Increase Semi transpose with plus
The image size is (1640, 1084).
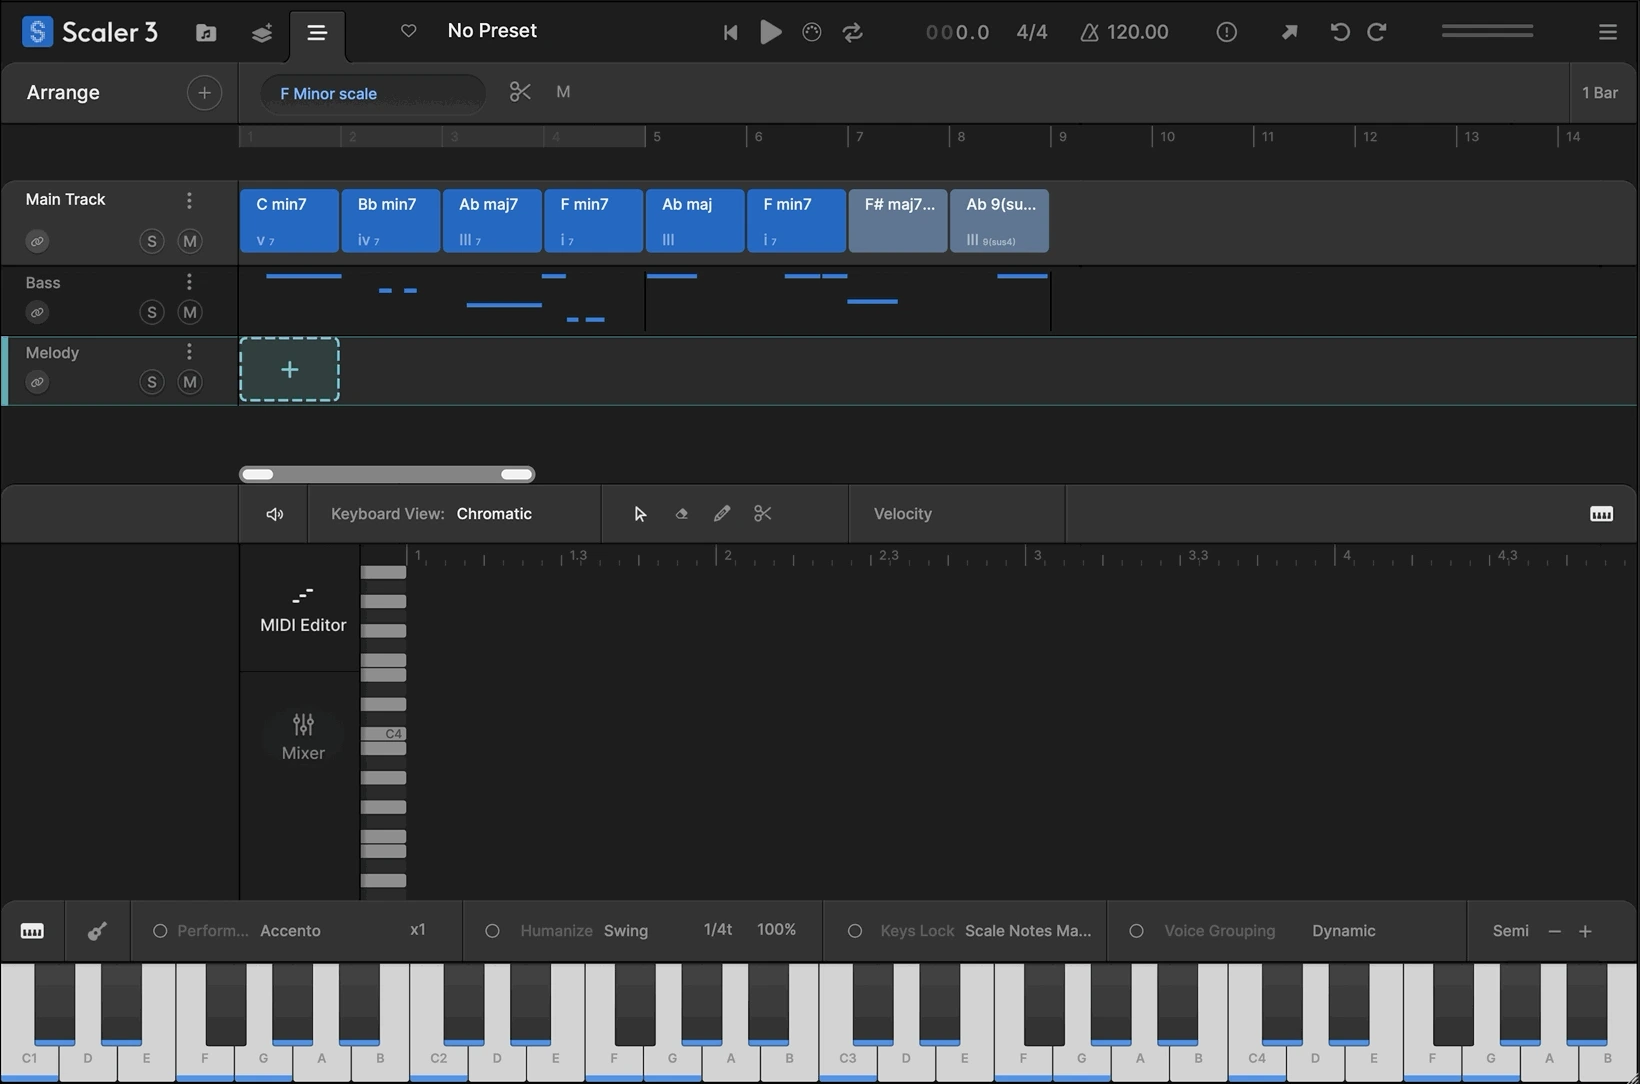click(1585, 931)
